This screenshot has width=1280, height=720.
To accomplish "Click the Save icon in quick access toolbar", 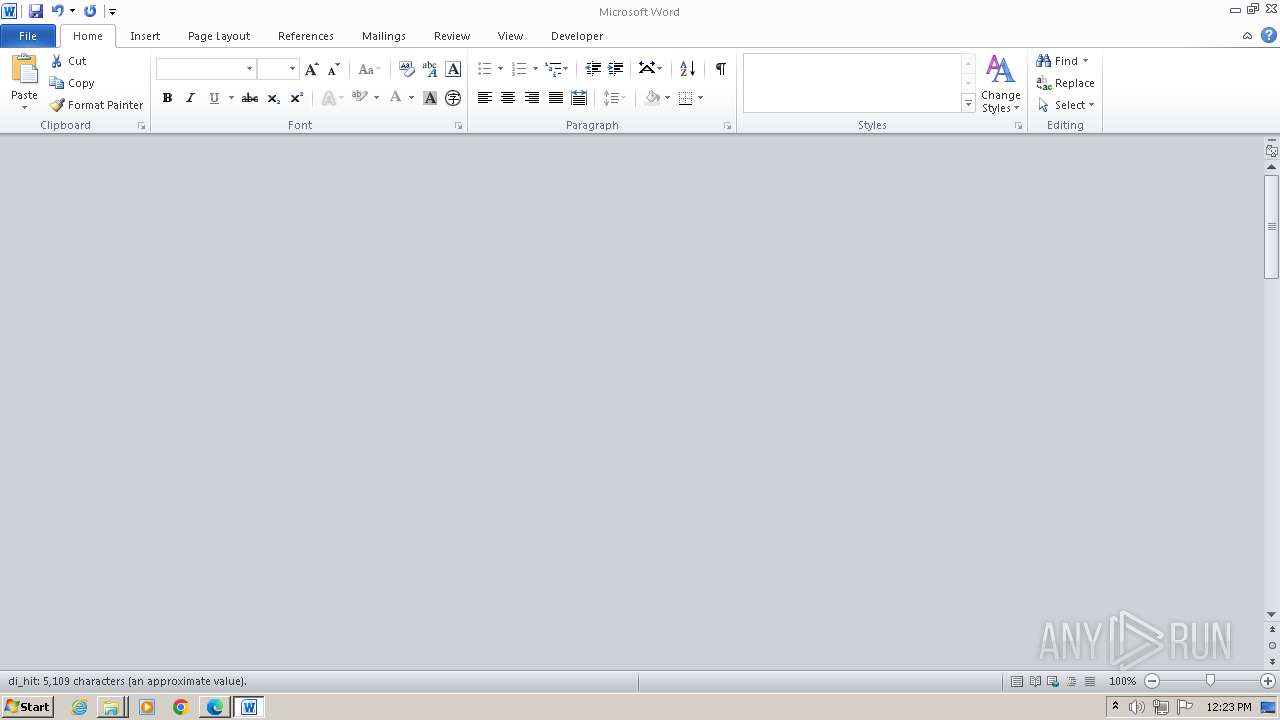I will coord(36,11).
